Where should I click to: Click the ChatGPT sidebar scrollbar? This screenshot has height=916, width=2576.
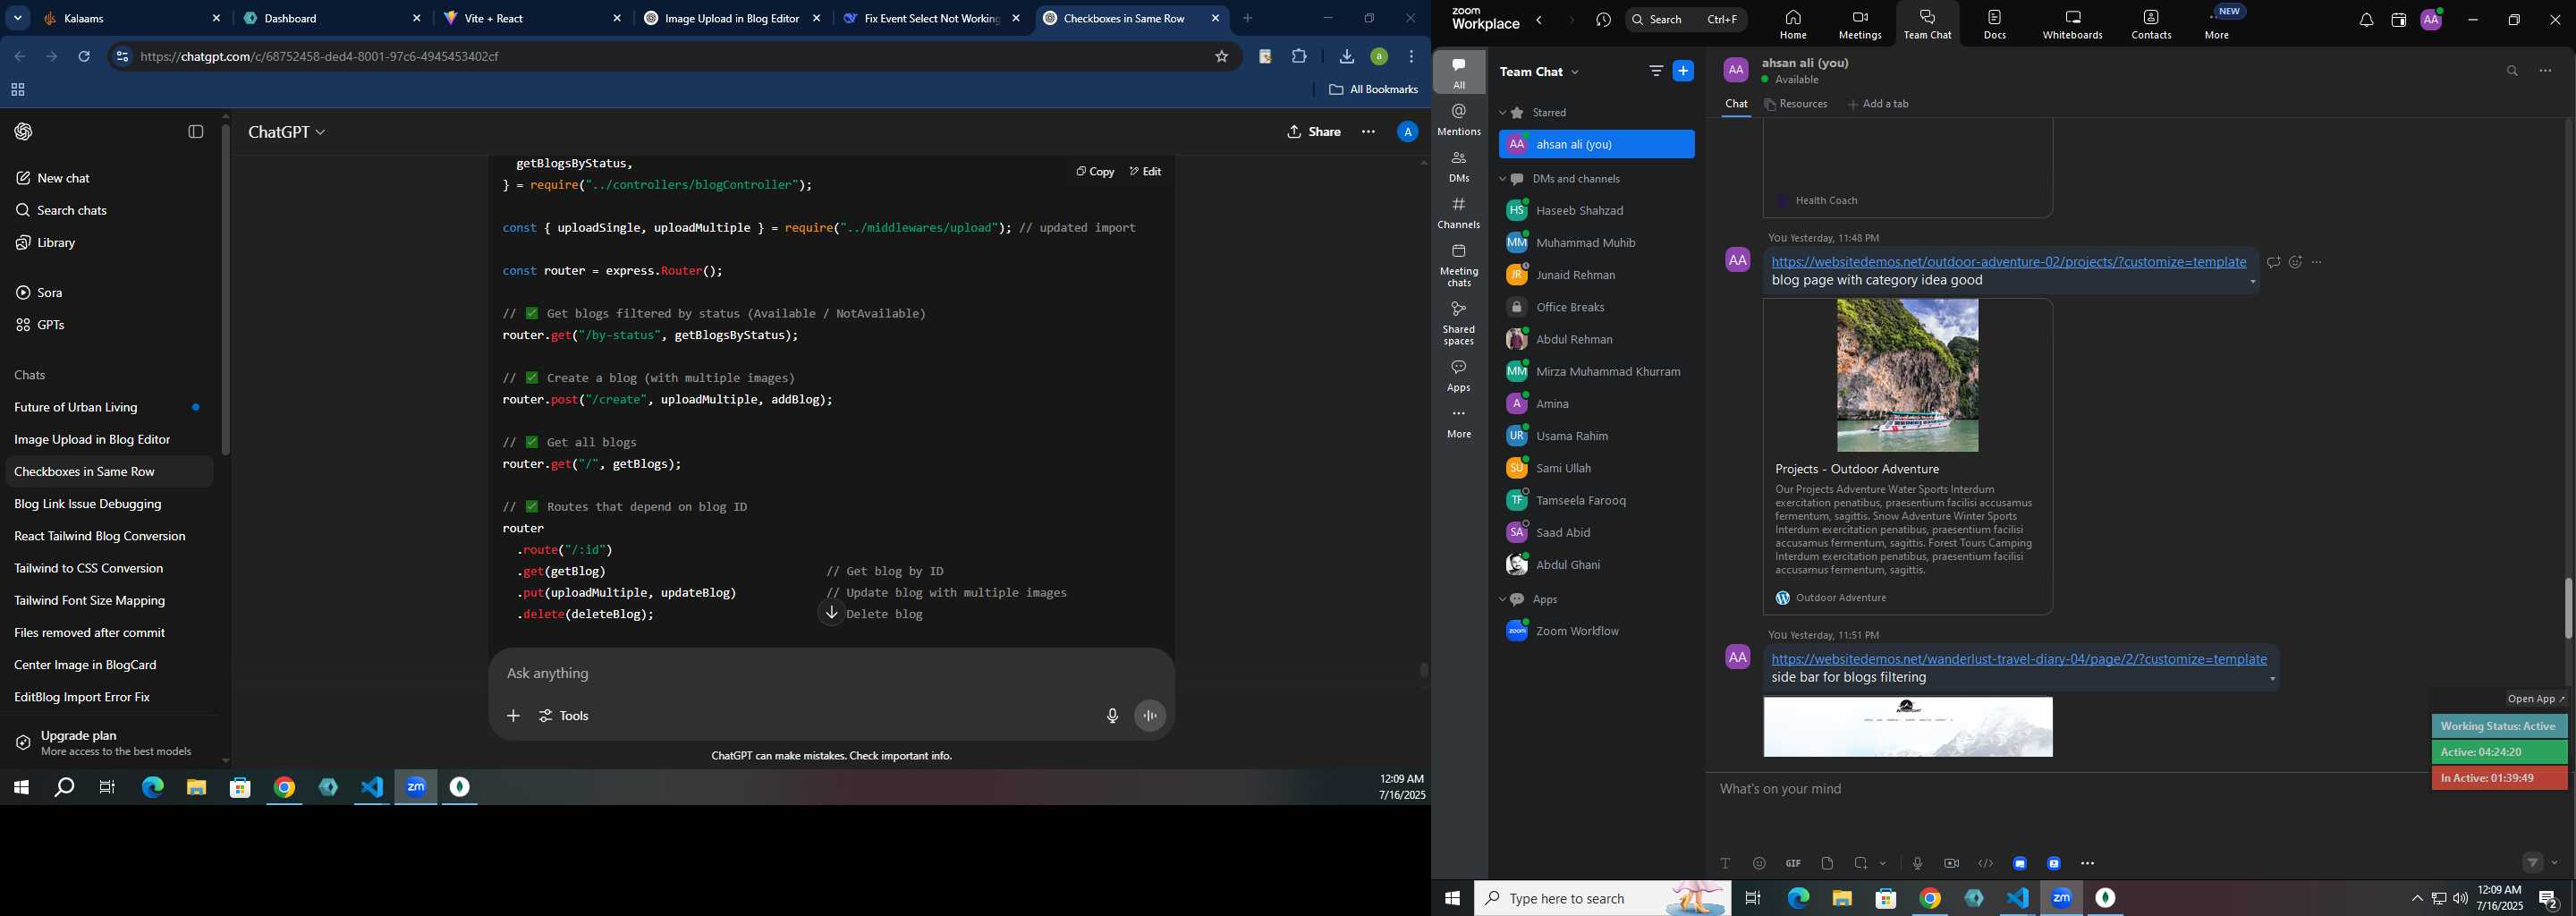point(226,290)
